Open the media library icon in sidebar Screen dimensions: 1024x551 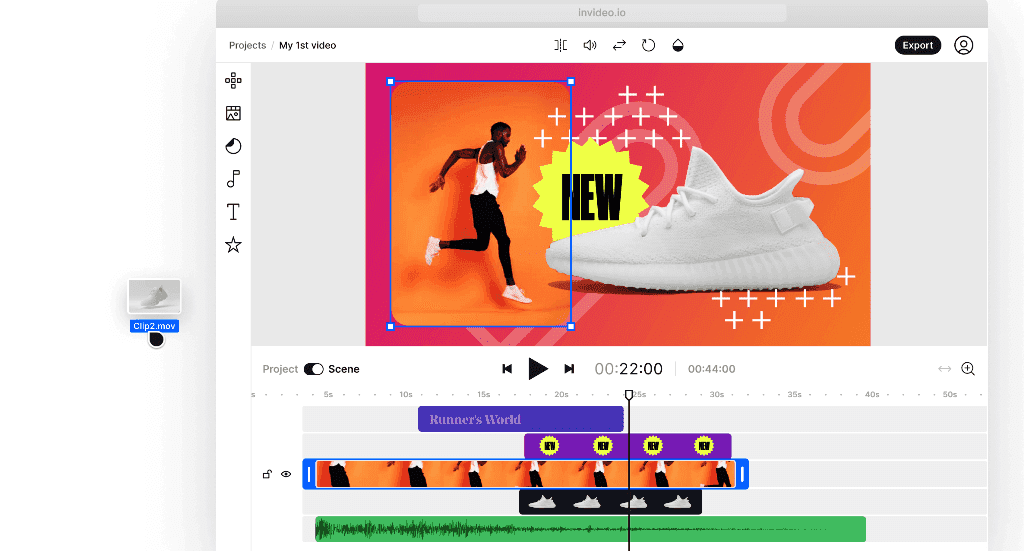(x=233, y=113)
